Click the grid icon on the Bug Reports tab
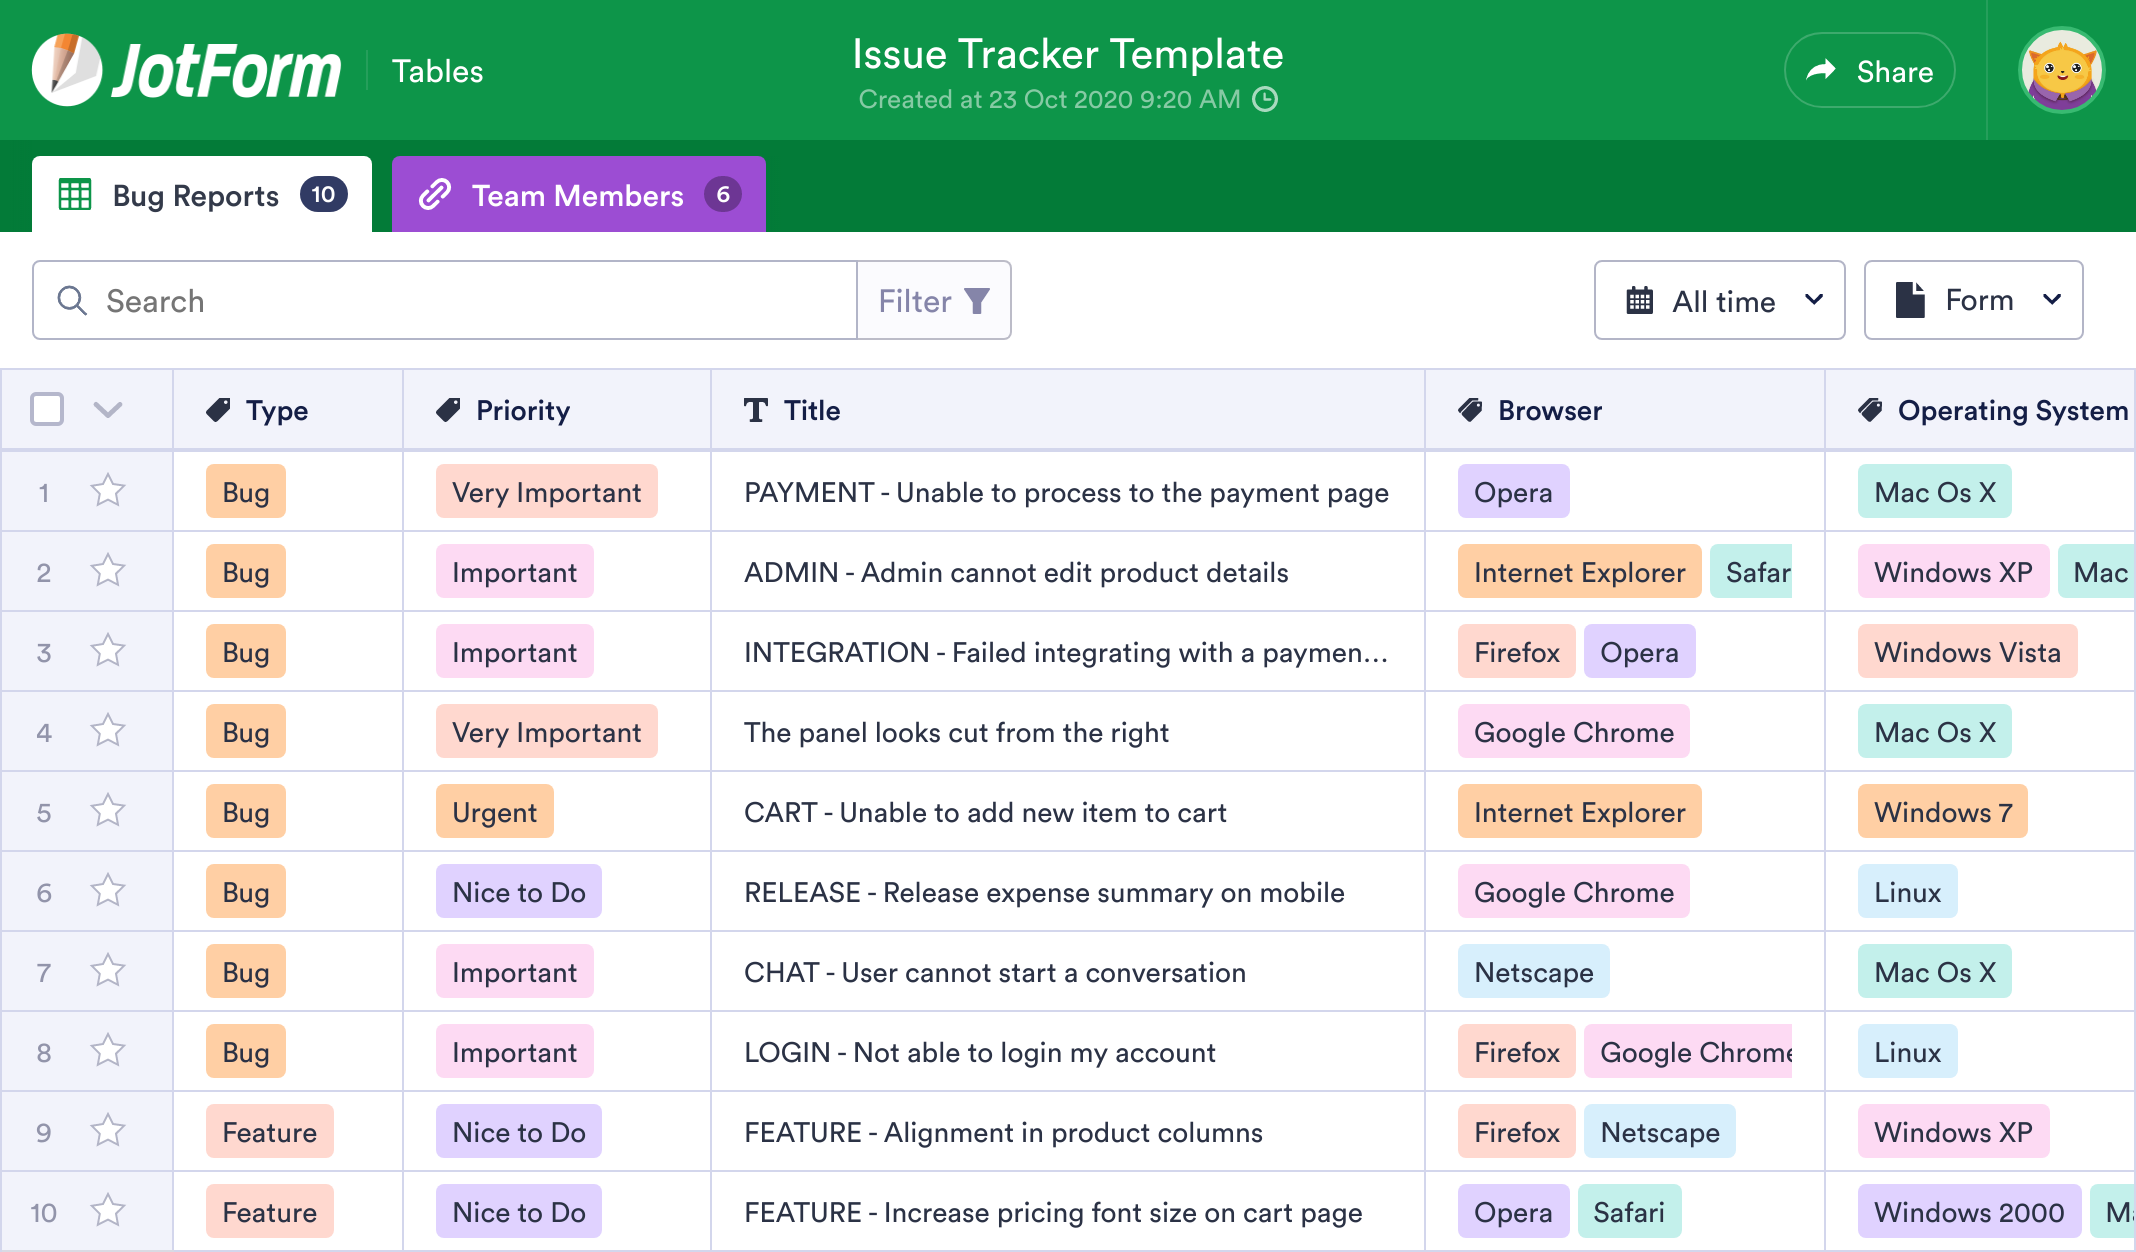This screenshot has height=1252, width=2136. (x=76, y=194)
